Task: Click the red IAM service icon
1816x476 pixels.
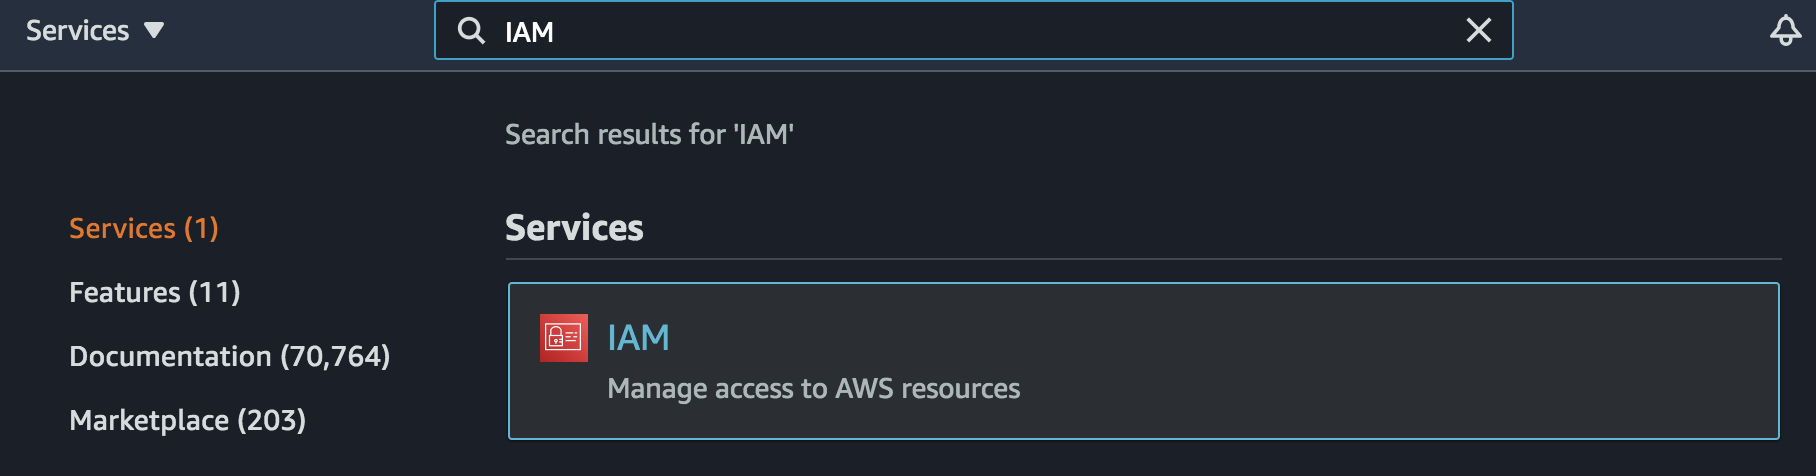Action: [x=564, y=338]
